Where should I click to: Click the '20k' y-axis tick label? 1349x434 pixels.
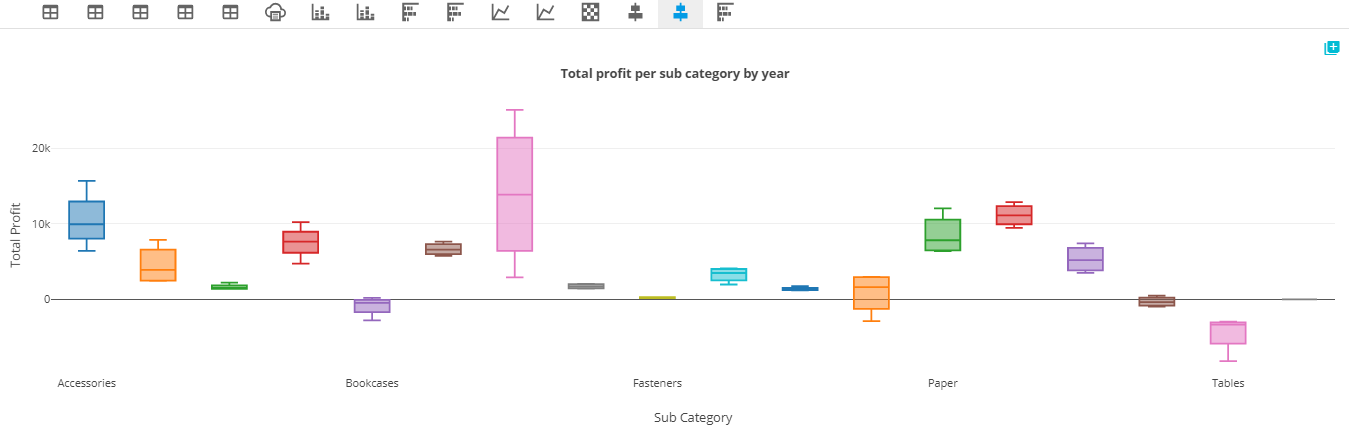(41, 148)
